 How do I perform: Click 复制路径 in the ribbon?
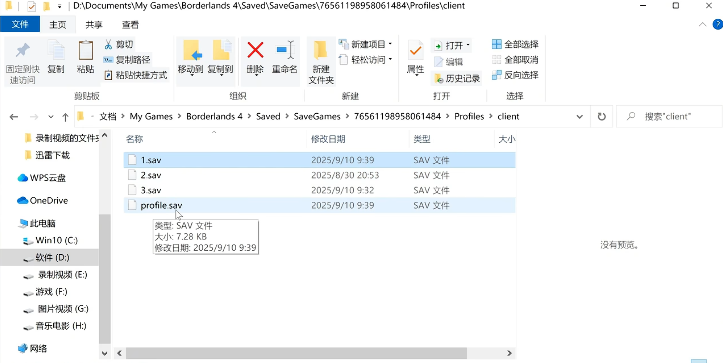point(127,60)
